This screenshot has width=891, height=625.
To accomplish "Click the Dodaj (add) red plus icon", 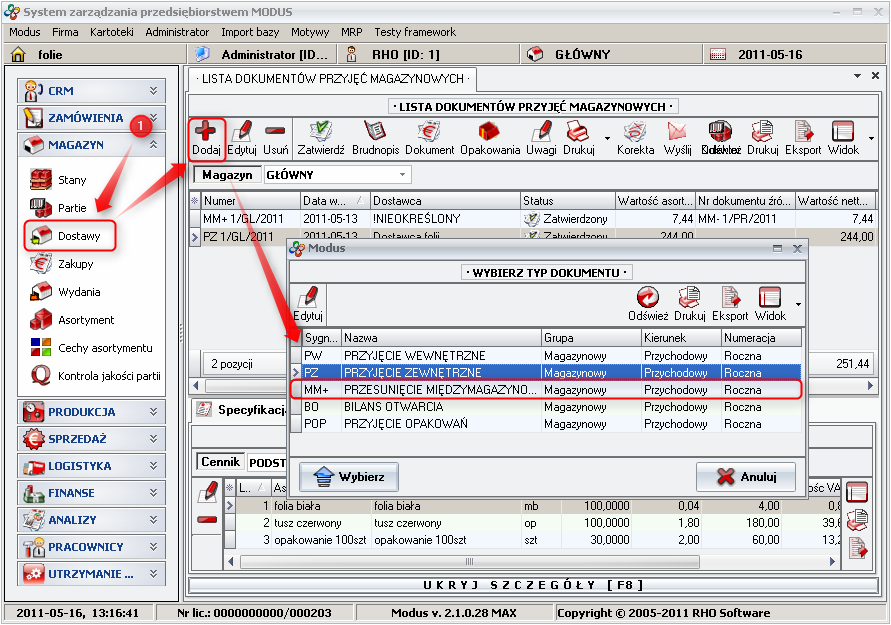I will tap(206, 132).
